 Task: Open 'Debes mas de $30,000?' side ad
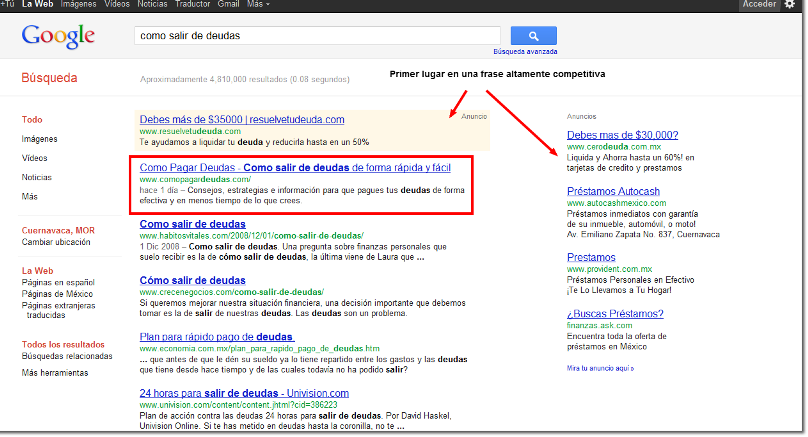pos(622,135)
